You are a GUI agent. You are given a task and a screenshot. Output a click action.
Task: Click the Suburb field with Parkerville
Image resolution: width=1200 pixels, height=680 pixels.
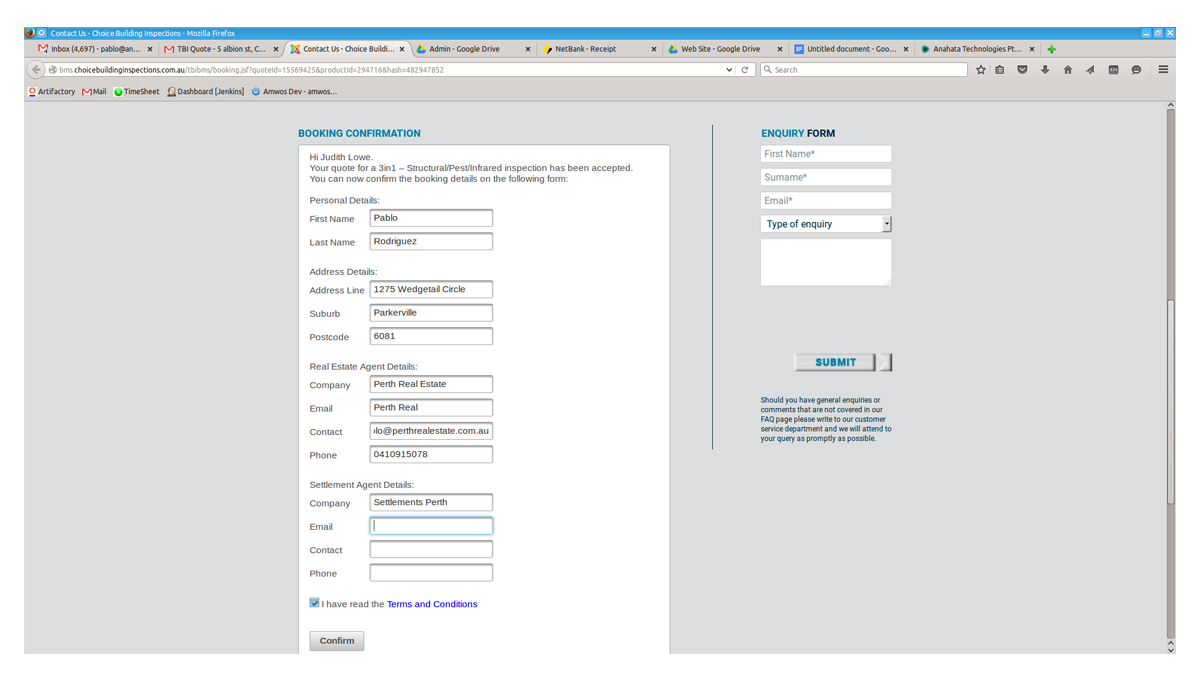pos(431,313)
